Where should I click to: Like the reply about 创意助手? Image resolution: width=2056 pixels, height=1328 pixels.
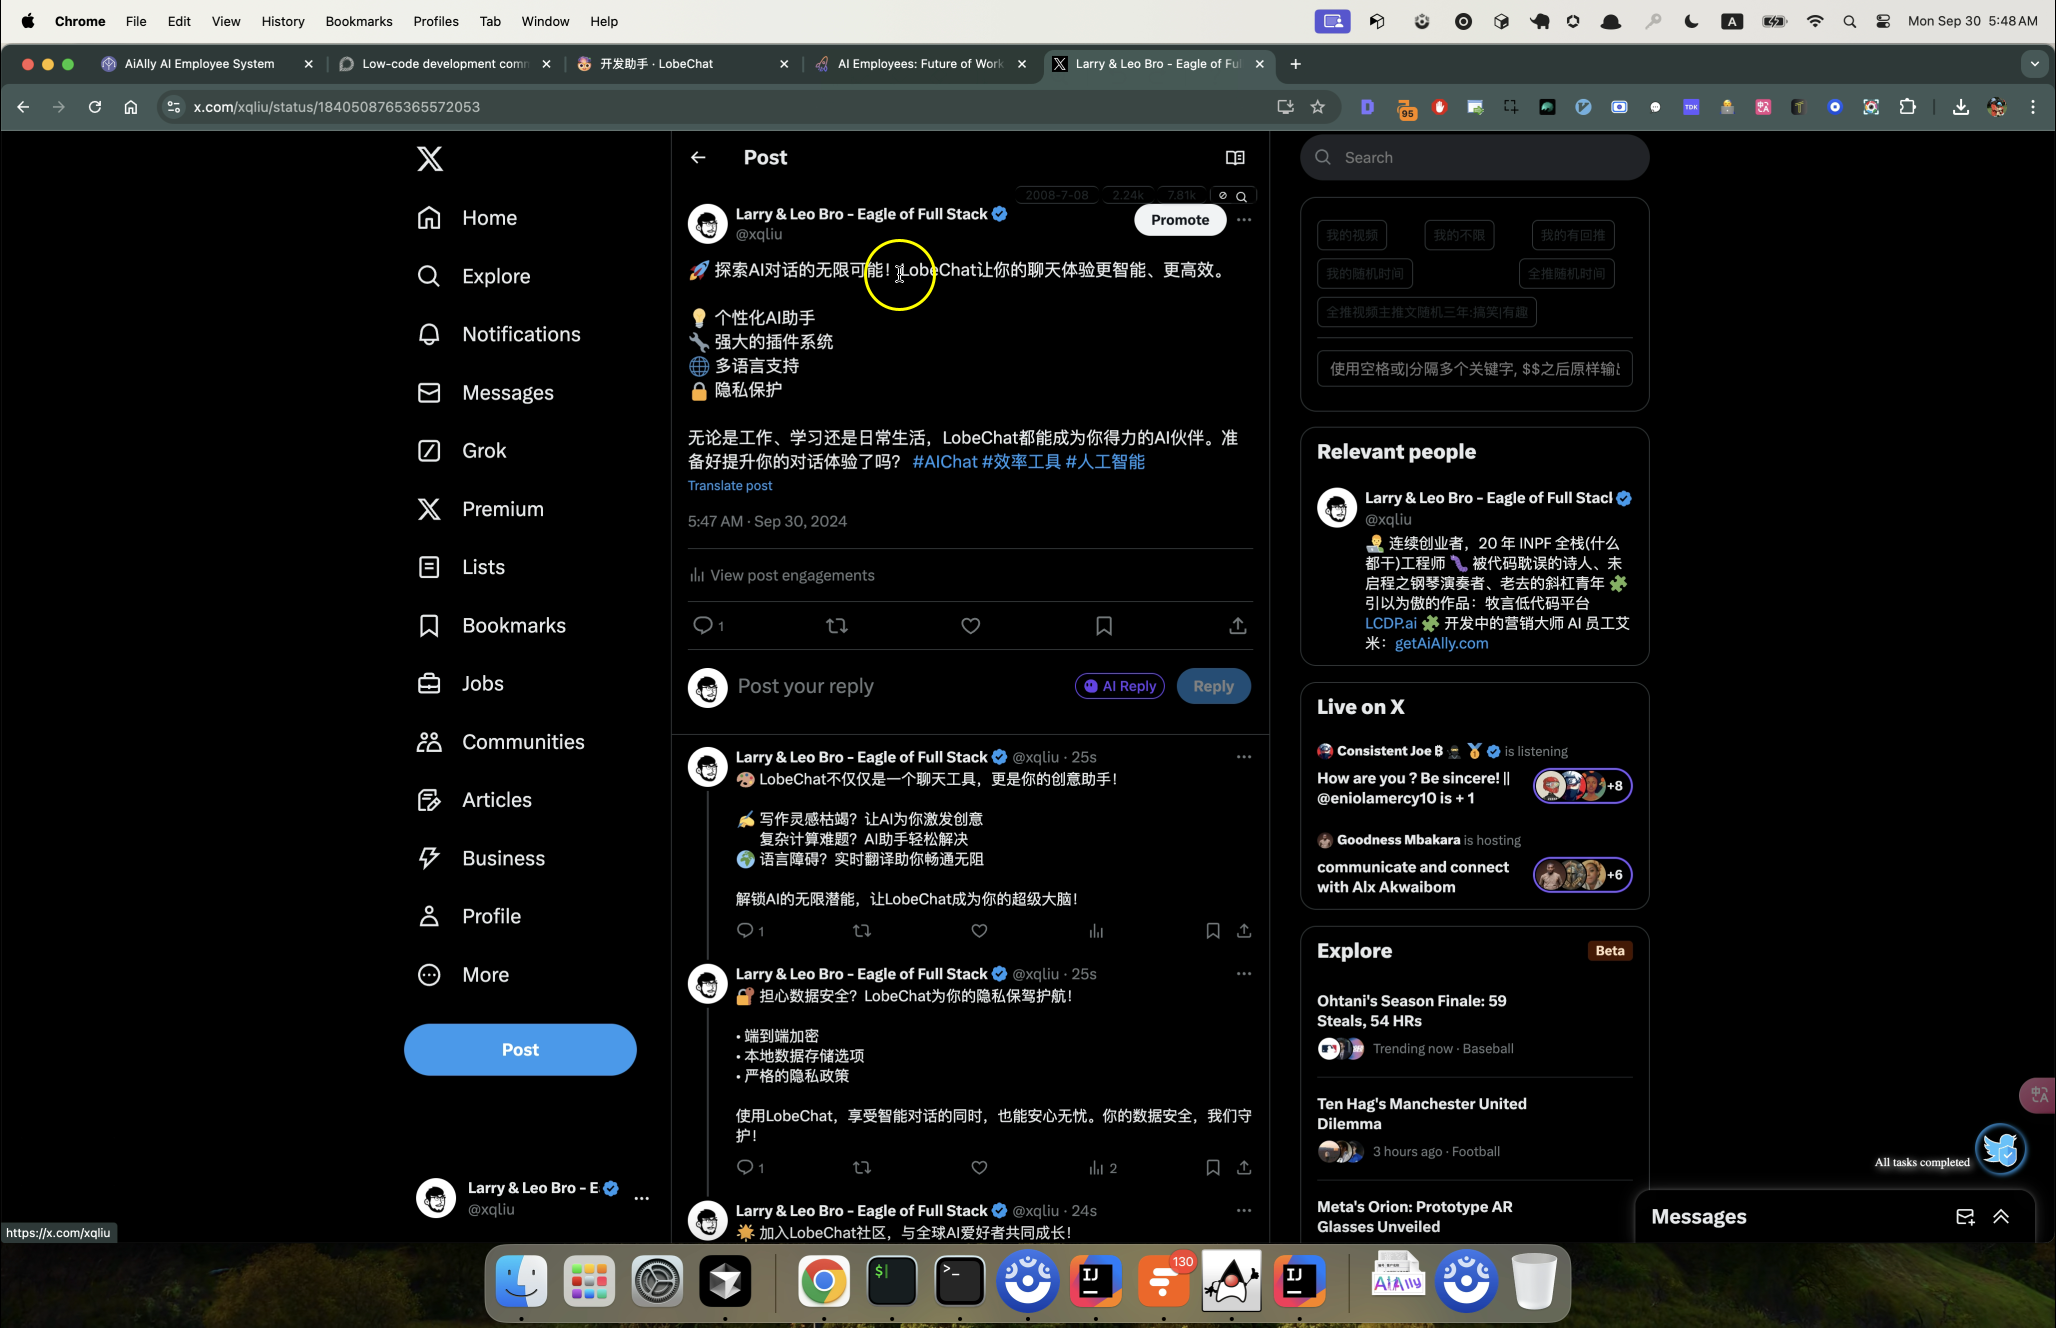[x=979, y=930]
